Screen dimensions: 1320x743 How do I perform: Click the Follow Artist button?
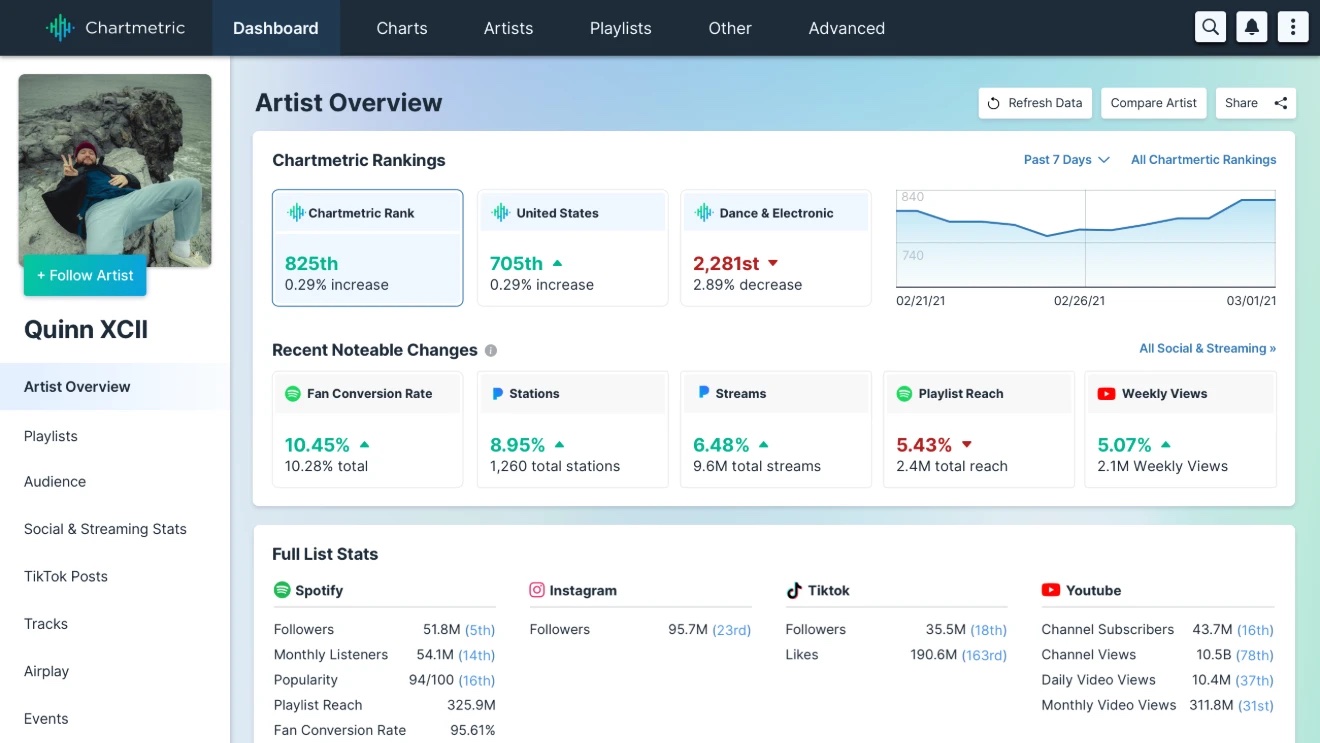pos(85,276)
